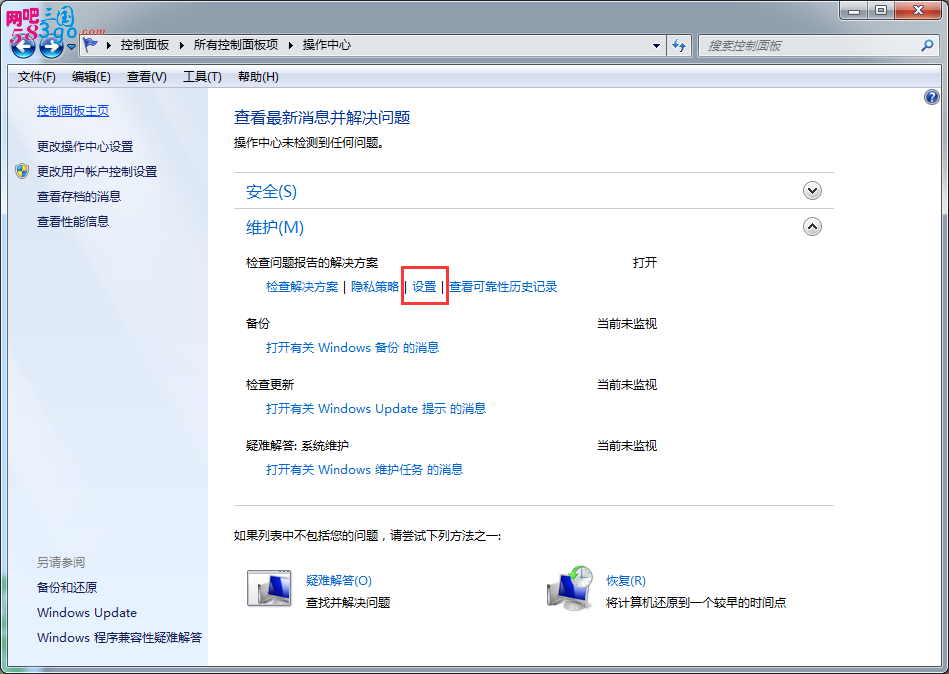
Task: Open the 文件(F) menu
Action: coord(37,77)
